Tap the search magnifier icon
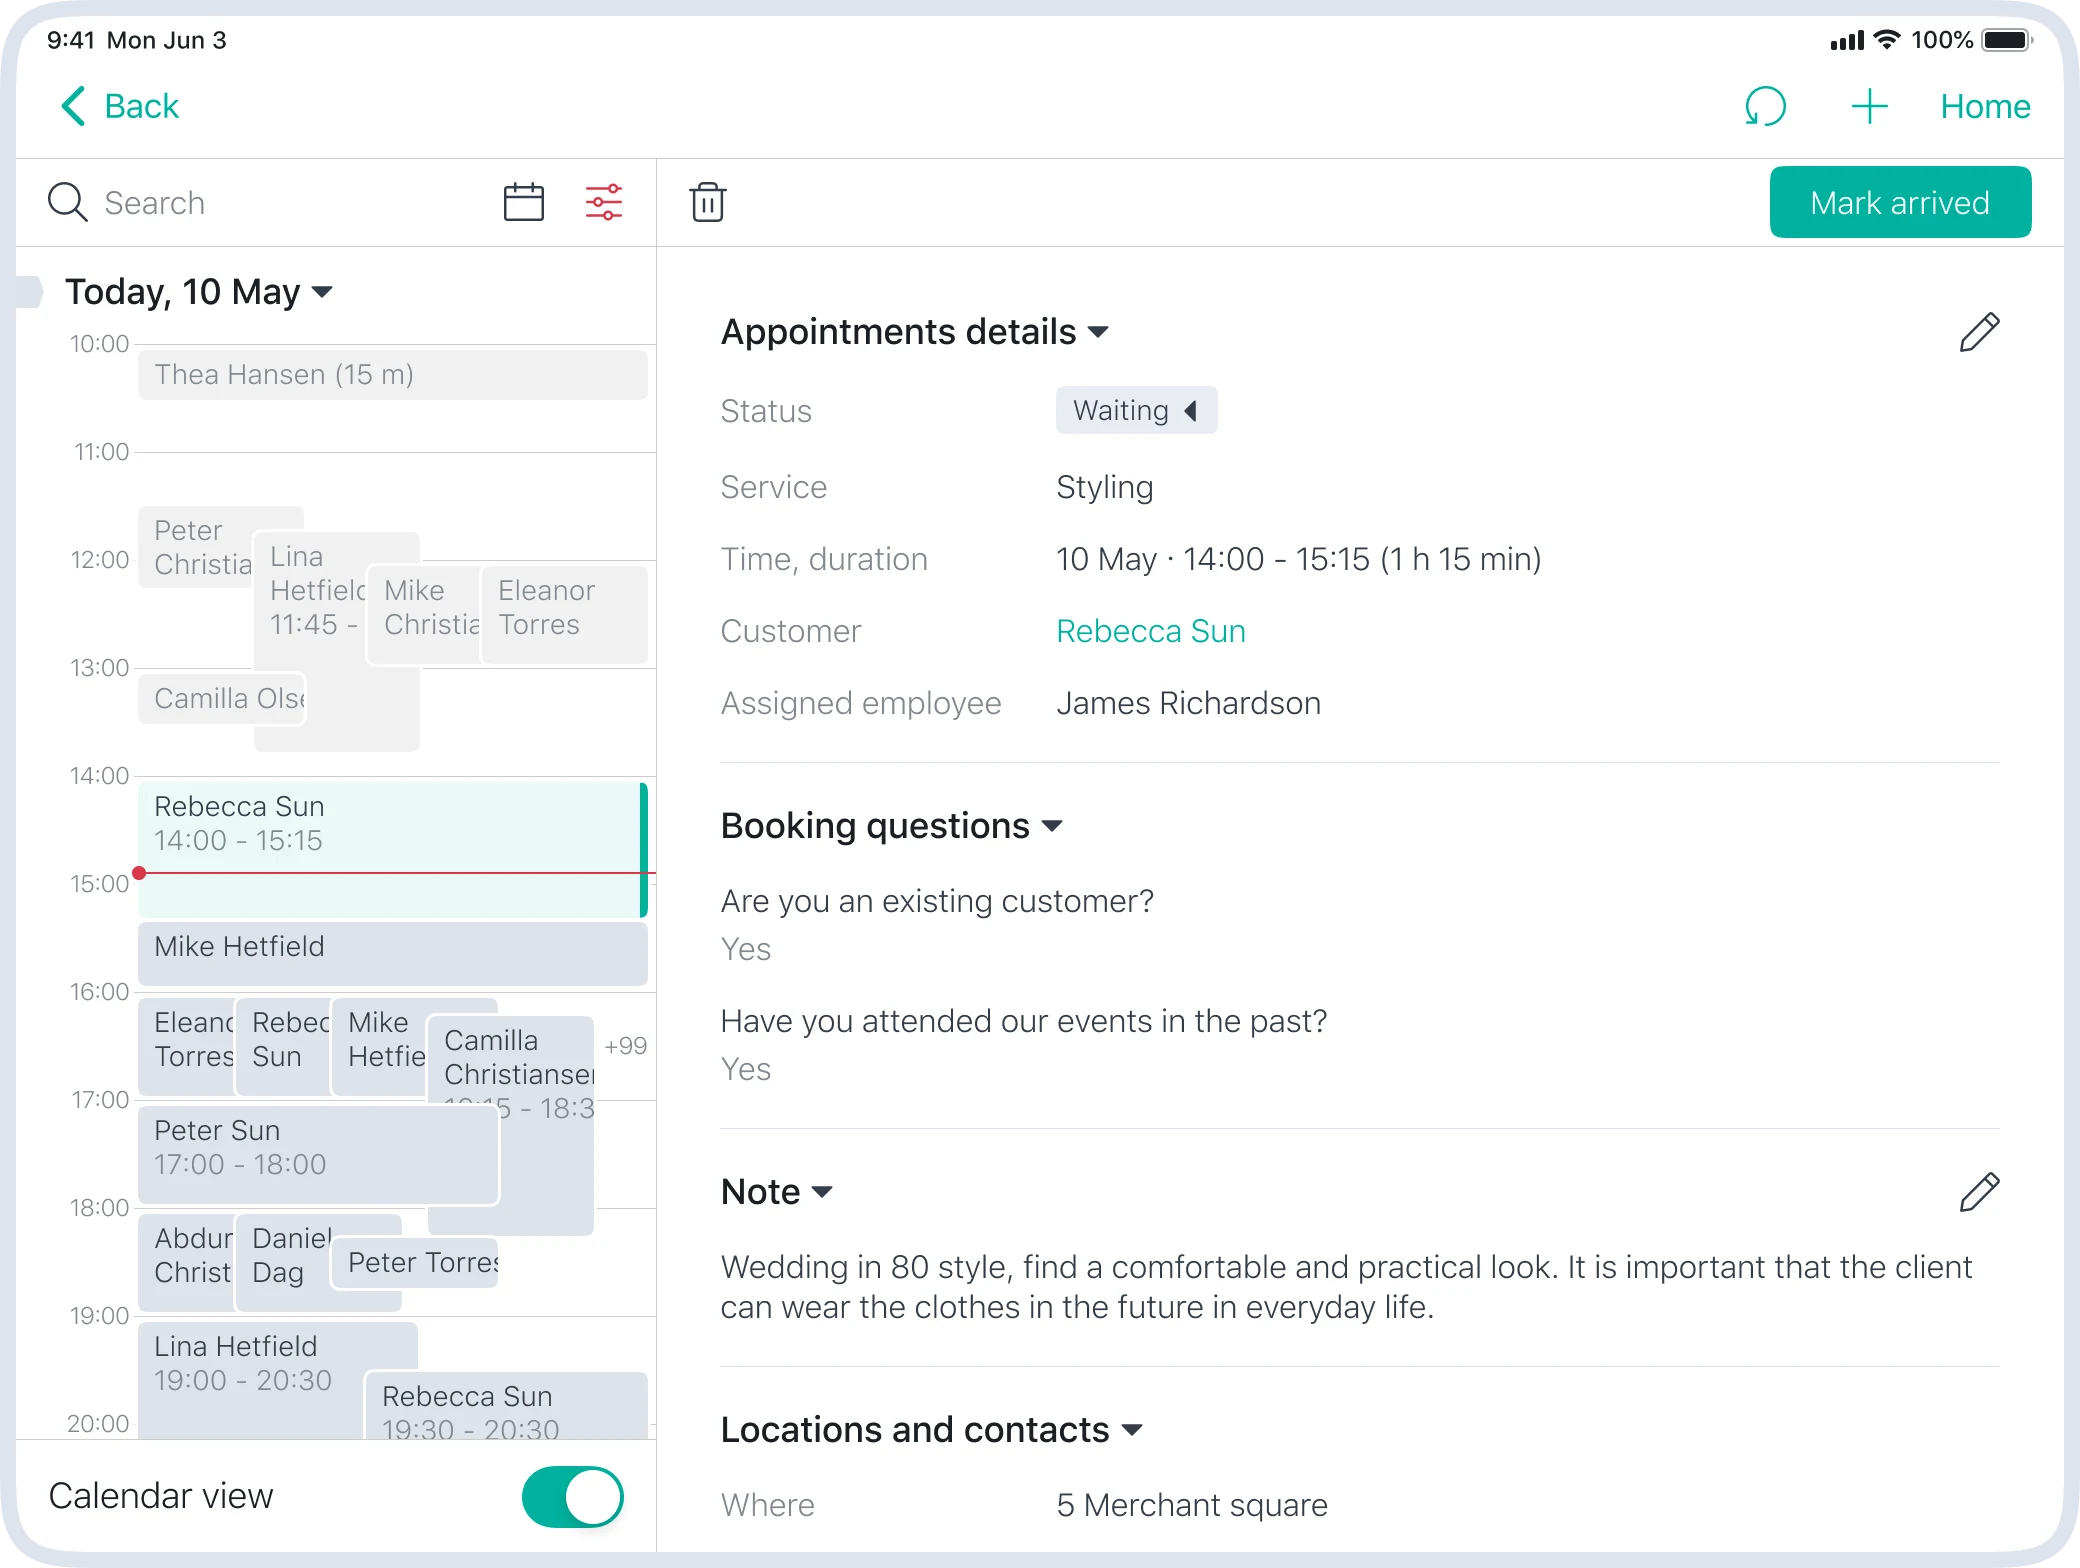Screen dimensions: 2080x1568 pos(68,202)
